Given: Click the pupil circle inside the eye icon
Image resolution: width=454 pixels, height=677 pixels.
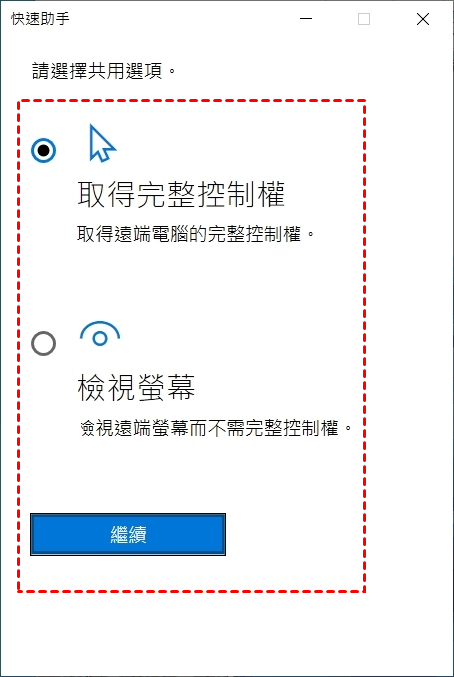Looking at the screenshot, I should pyautogui.click(x=100, y=338).
